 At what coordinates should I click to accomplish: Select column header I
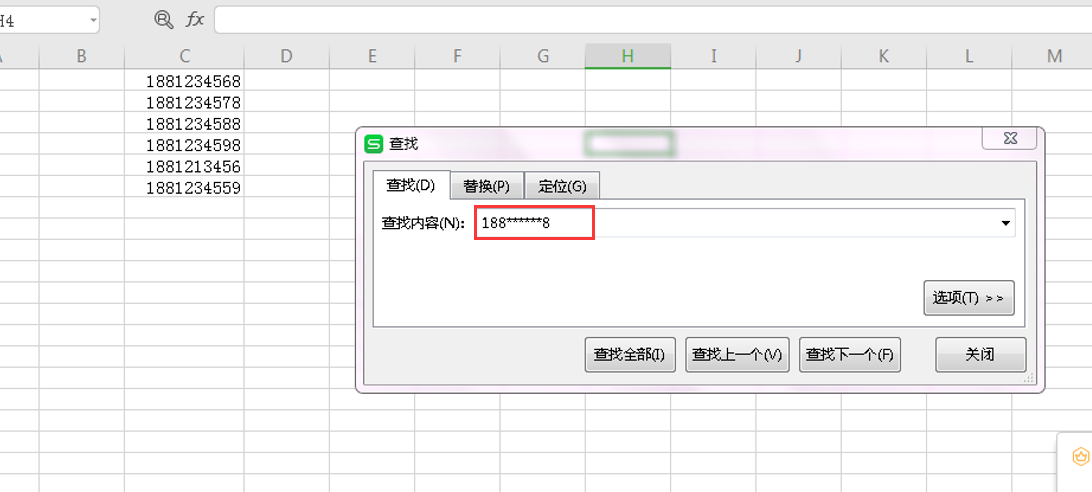(x=713, y=56)
